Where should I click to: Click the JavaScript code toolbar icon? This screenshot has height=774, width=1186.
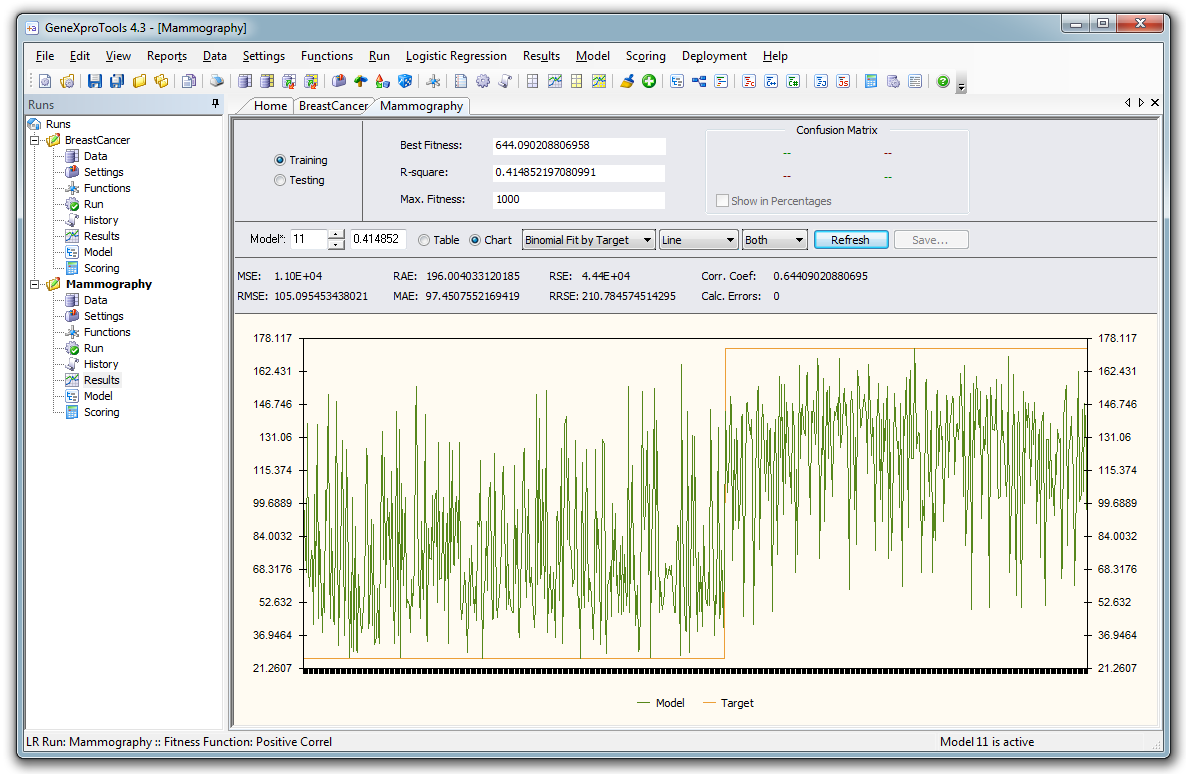(843, 82)
